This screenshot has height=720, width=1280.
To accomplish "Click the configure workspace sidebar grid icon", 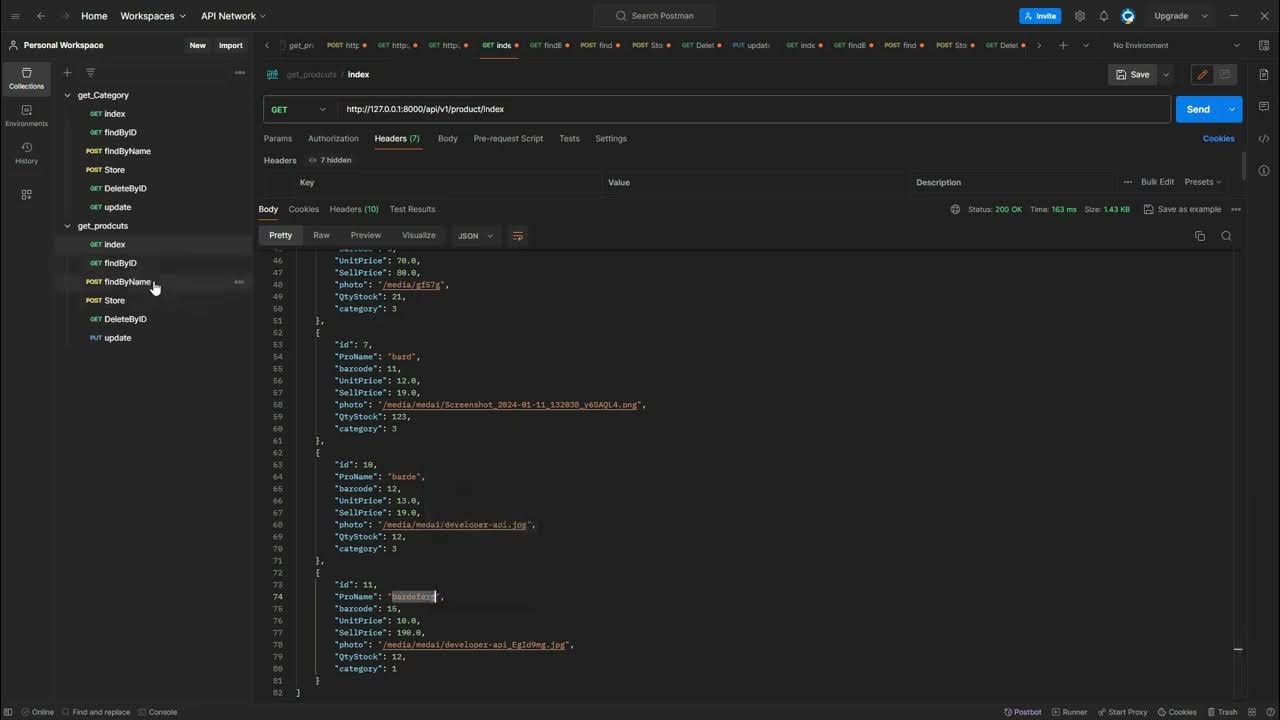I will [26, 194].
